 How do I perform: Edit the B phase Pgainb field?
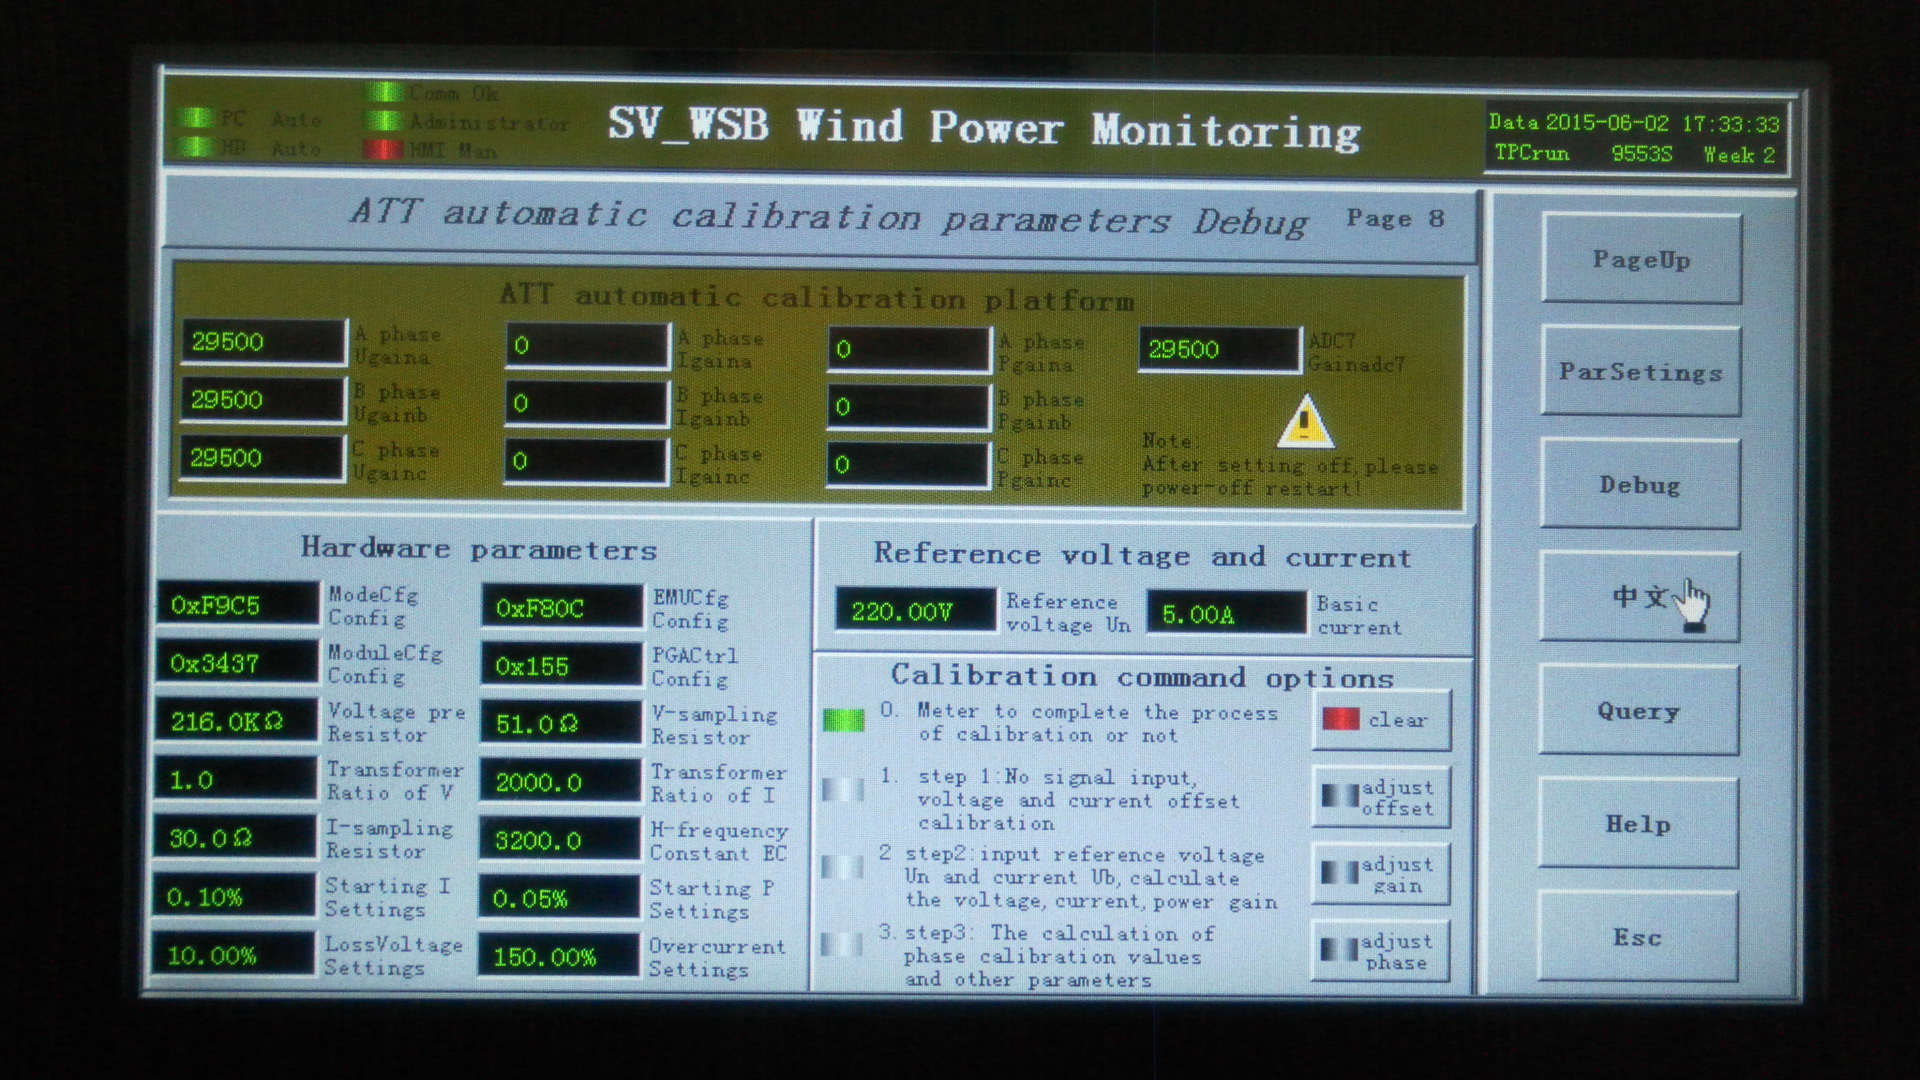pos(909,407)
